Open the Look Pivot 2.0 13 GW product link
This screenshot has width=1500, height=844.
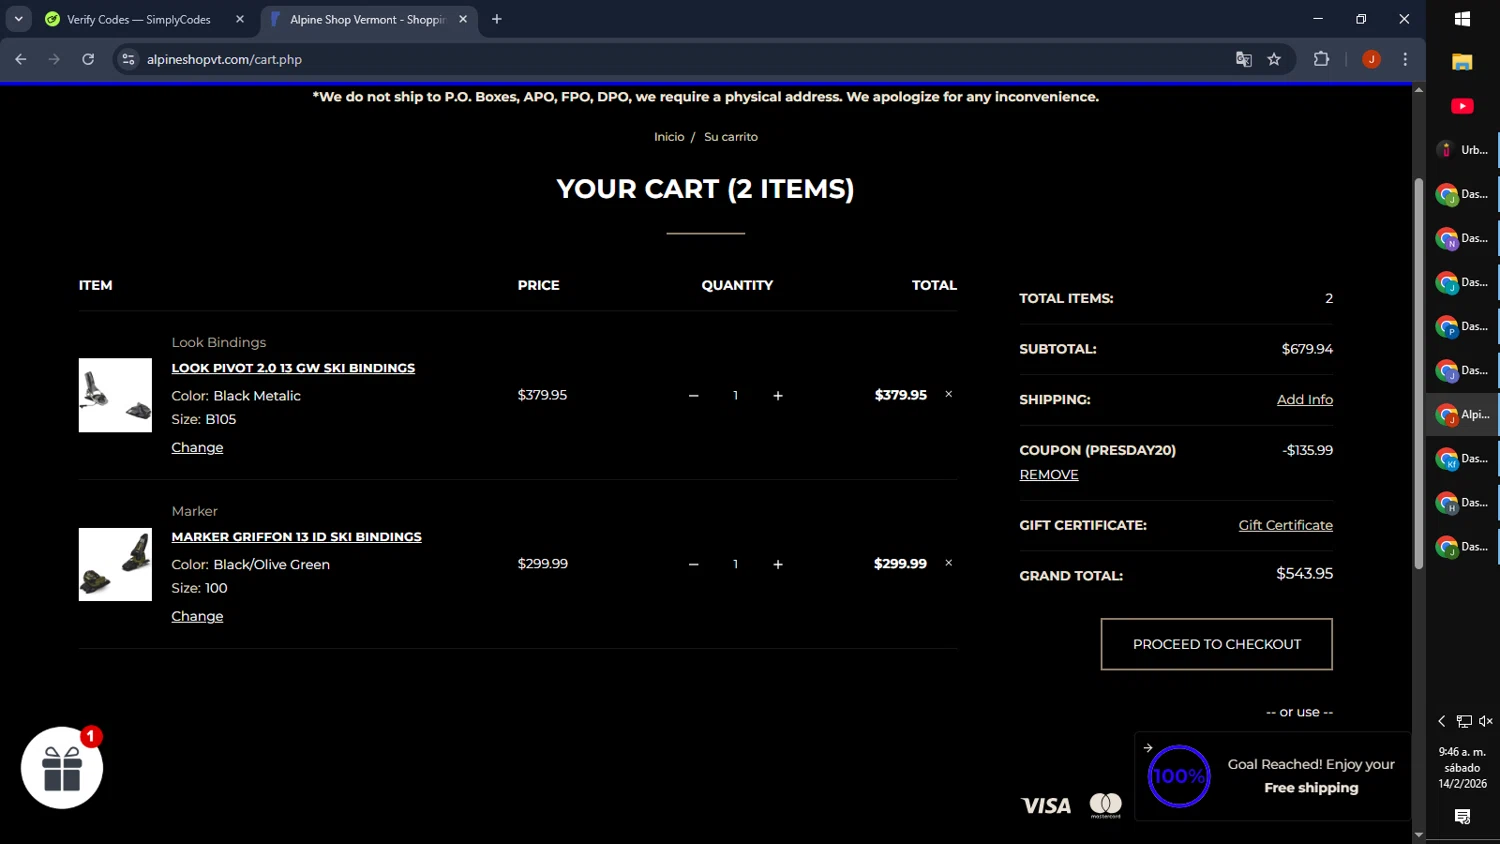pos(293,368)
